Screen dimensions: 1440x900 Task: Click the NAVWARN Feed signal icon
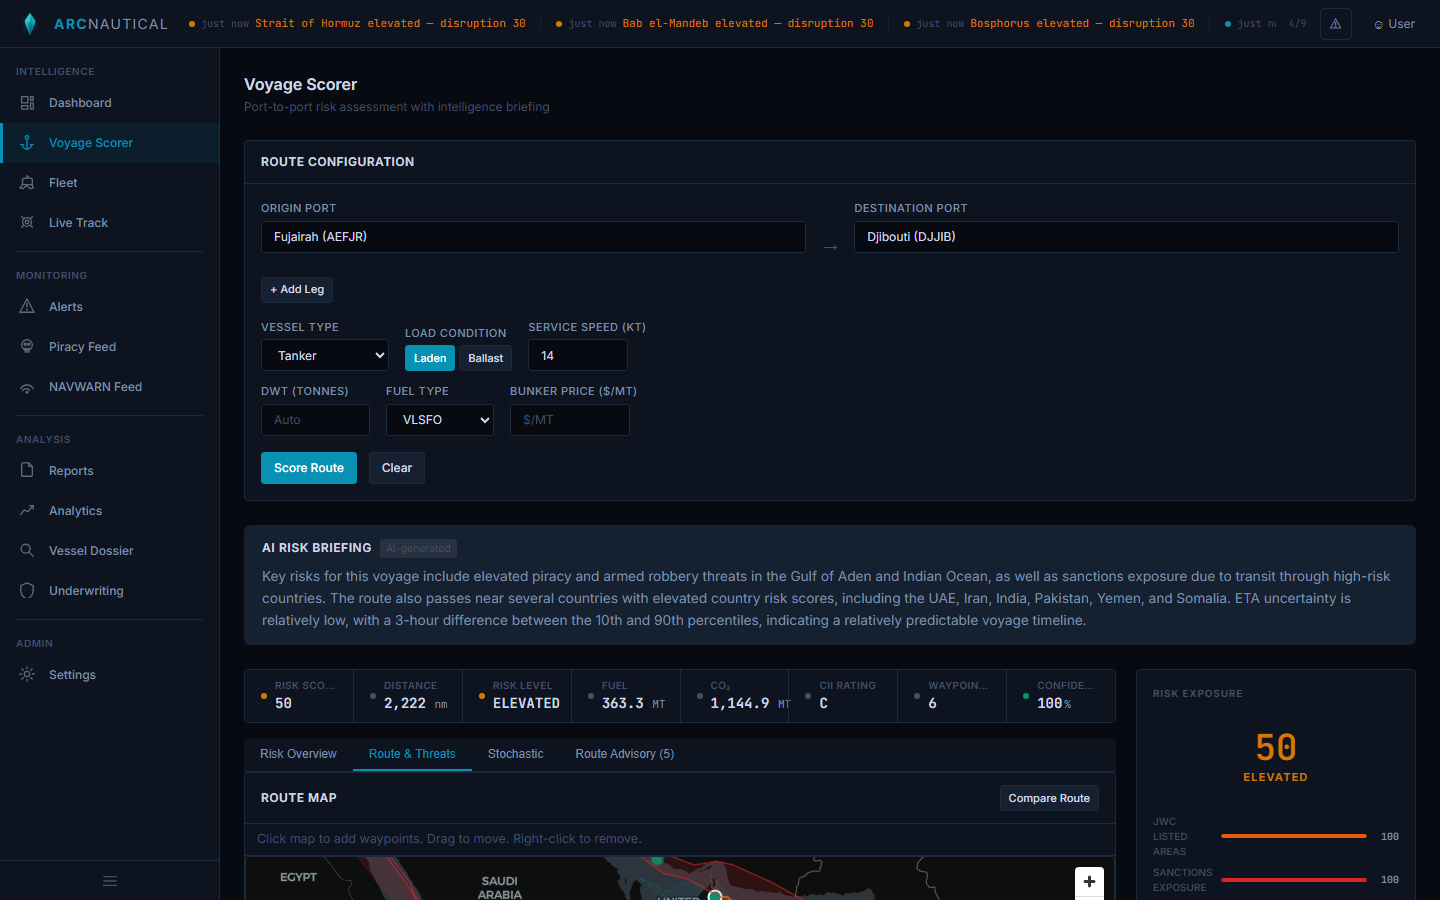tap(27, 387)
